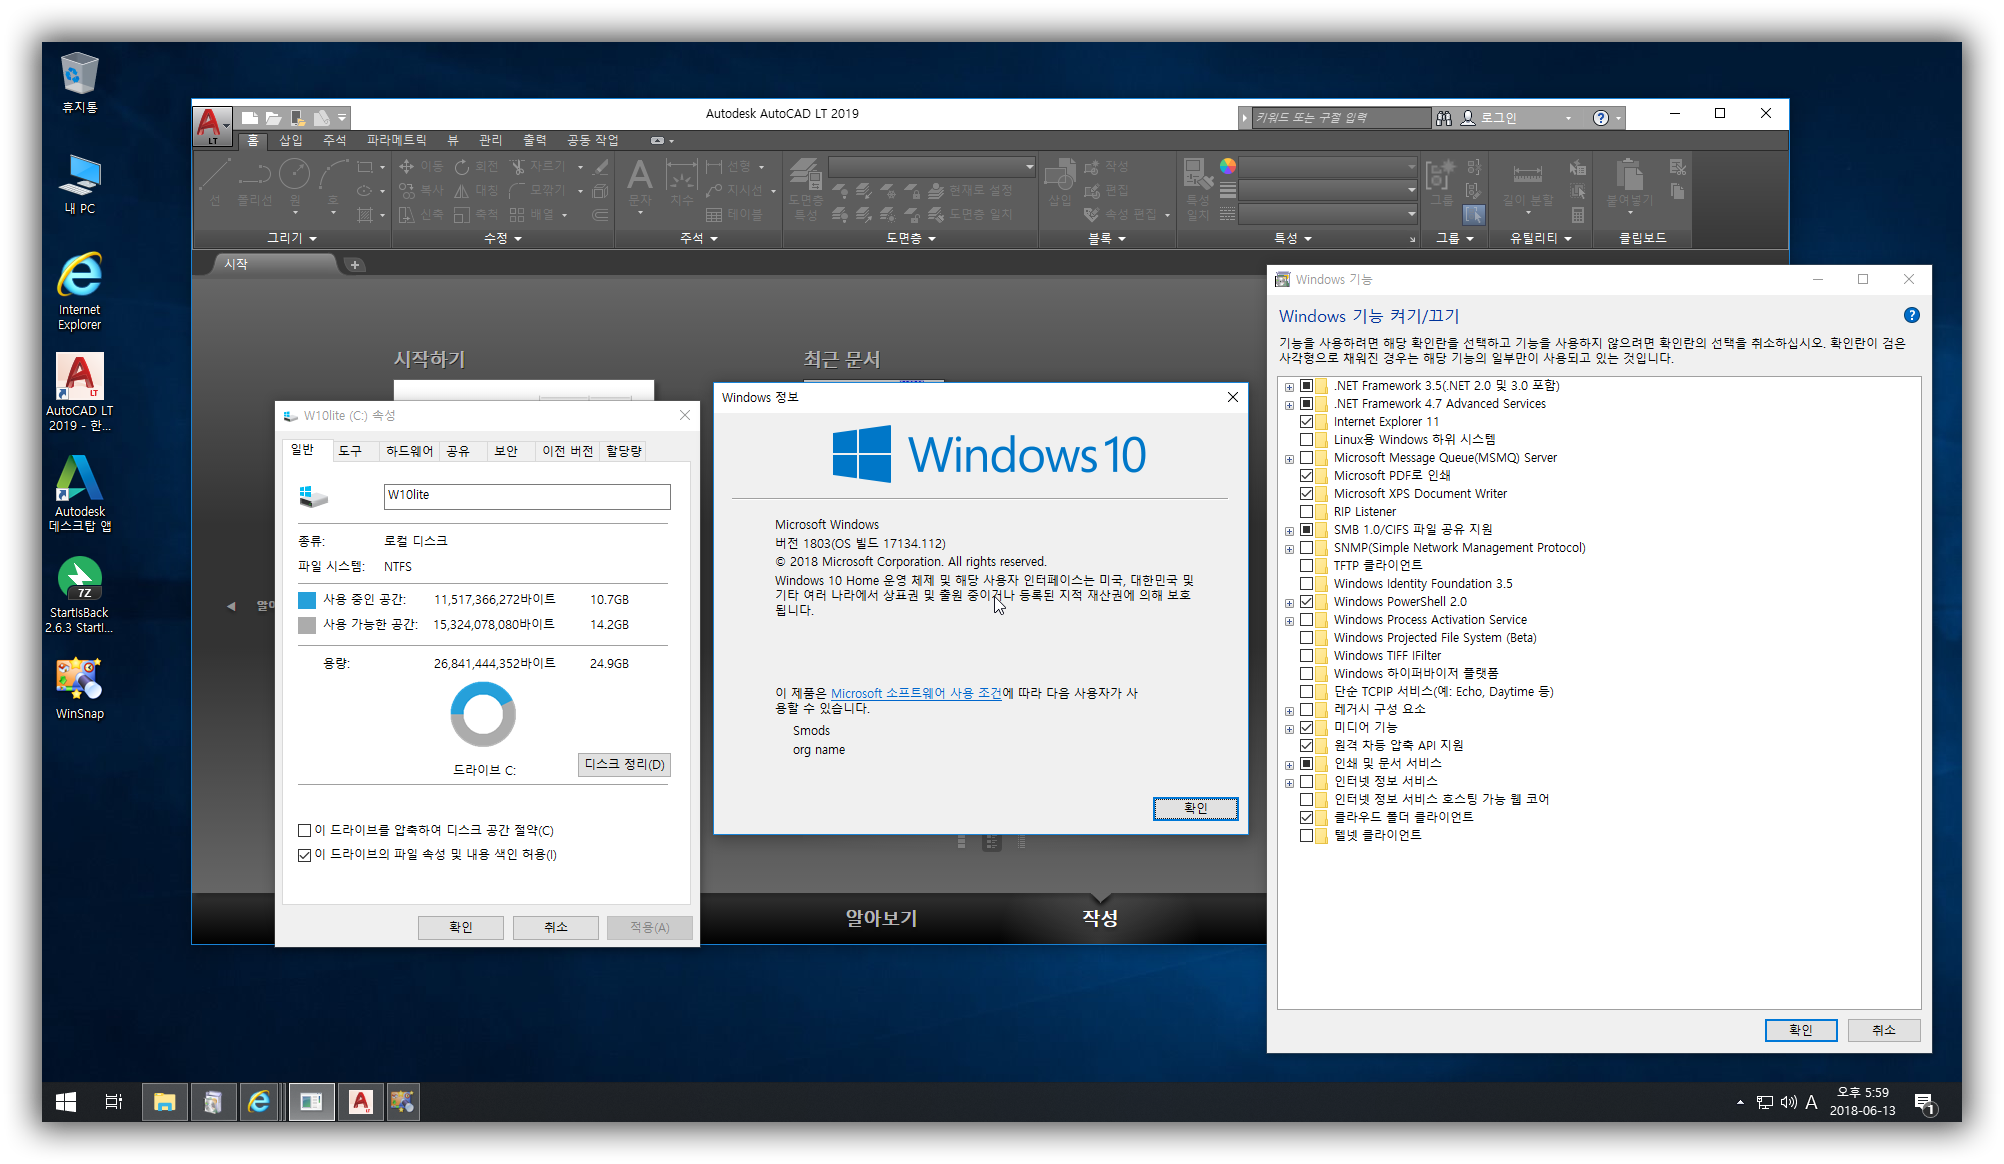The image size is (2004, 1164).
Task: Open the 로그인 dropdown in AutoCAD title bar
Action: coord(1568,118)
